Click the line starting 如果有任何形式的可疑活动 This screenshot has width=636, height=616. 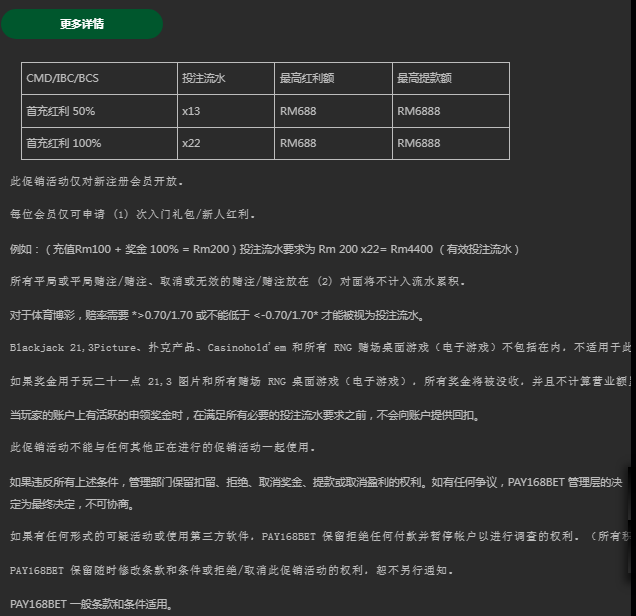coord(320,537)
